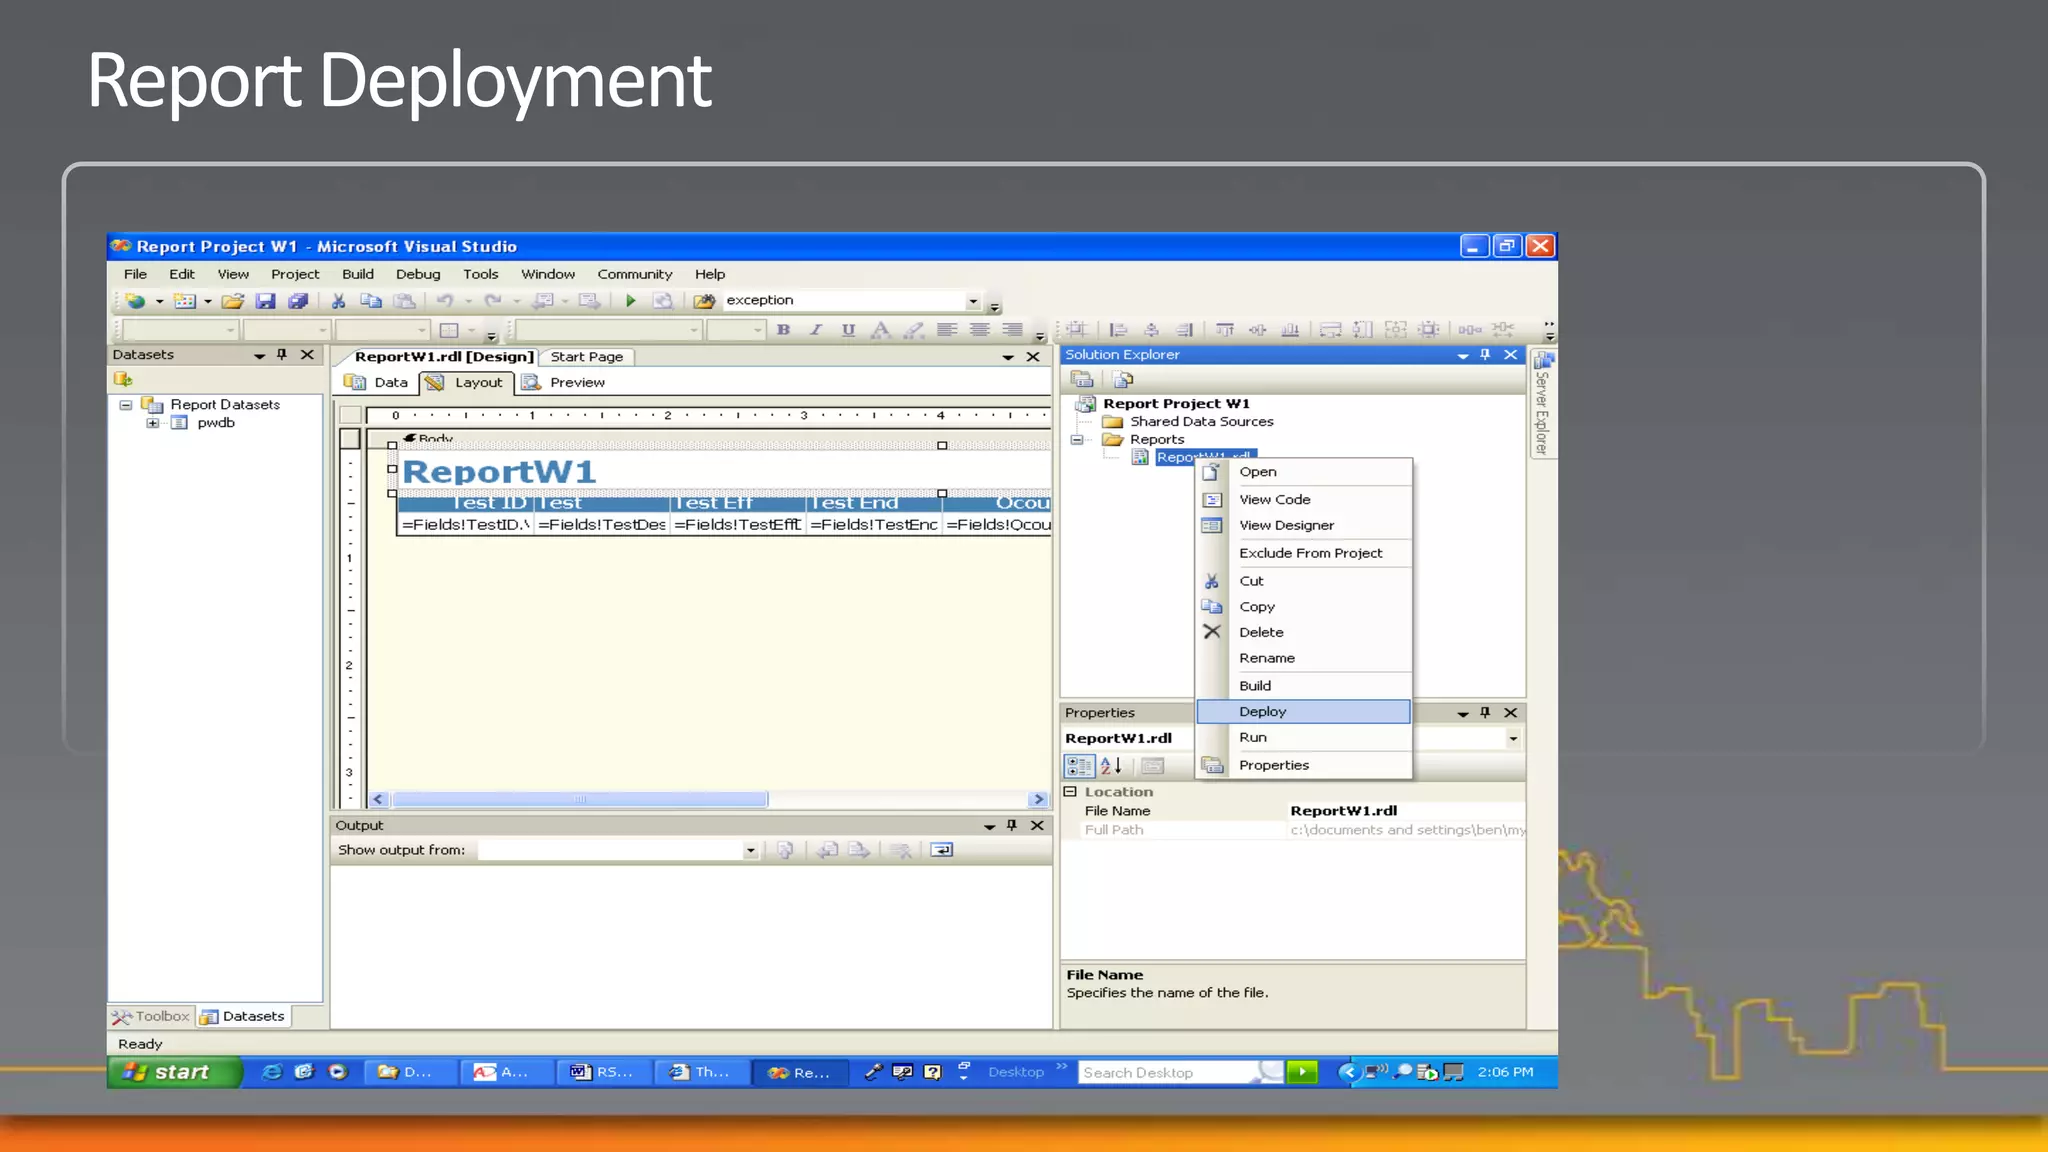2048x1152 pixels.
Task: Choose Deploy from the context menu
Action: (1304, 712)
